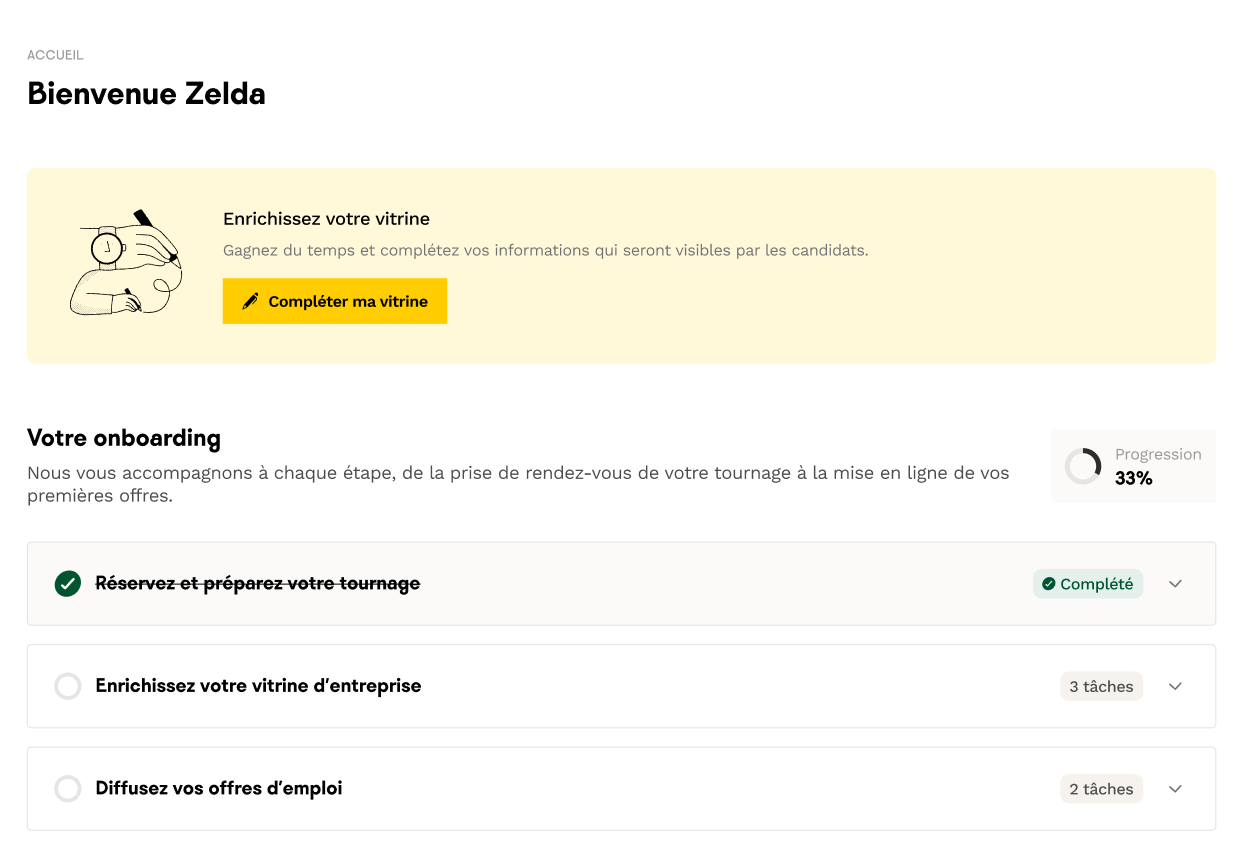Click the Progression 33% indicator

(x=1134, y=466)
